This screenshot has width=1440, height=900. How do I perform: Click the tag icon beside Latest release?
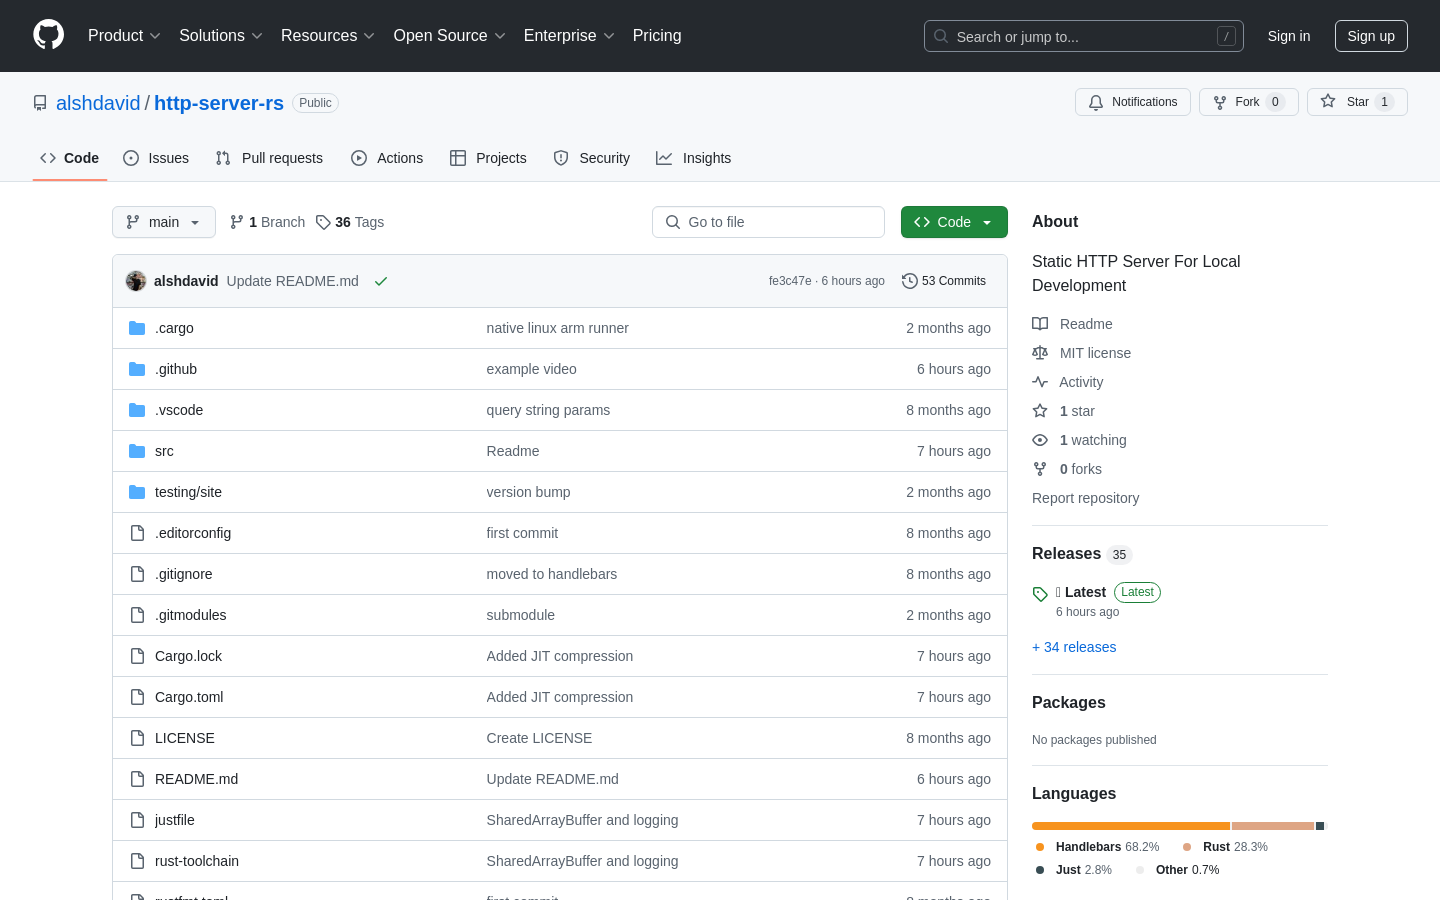click(1040, 594)
